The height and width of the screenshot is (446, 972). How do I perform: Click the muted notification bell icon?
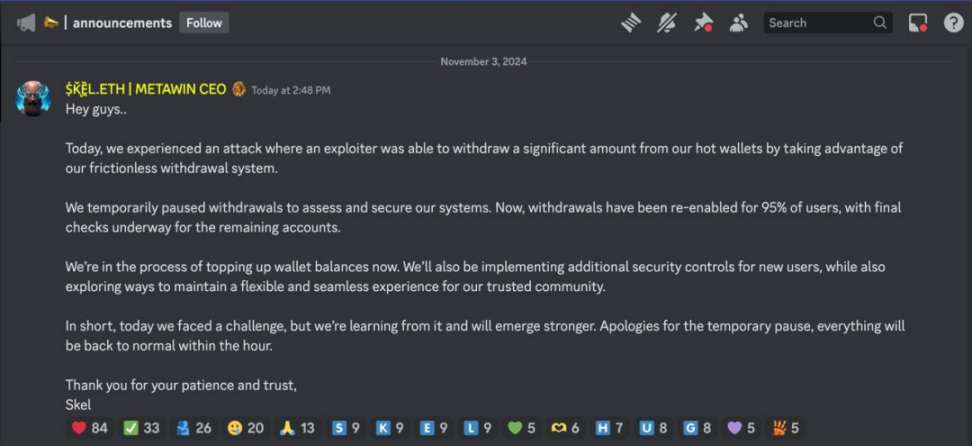coord(667,23)
